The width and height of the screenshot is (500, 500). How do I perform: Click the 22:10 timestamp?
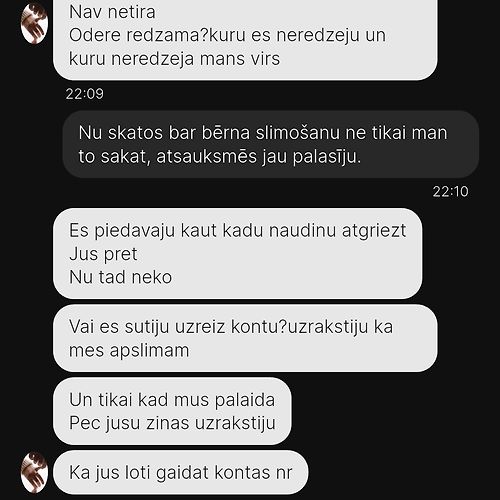[x=450, y=191]
